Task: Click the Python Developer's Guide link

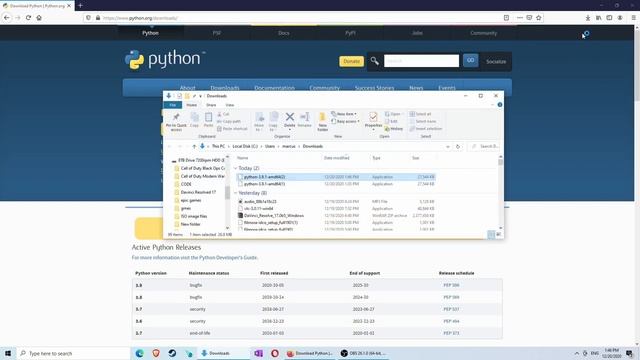Action: pyautogui.click(x=228, y=258)
